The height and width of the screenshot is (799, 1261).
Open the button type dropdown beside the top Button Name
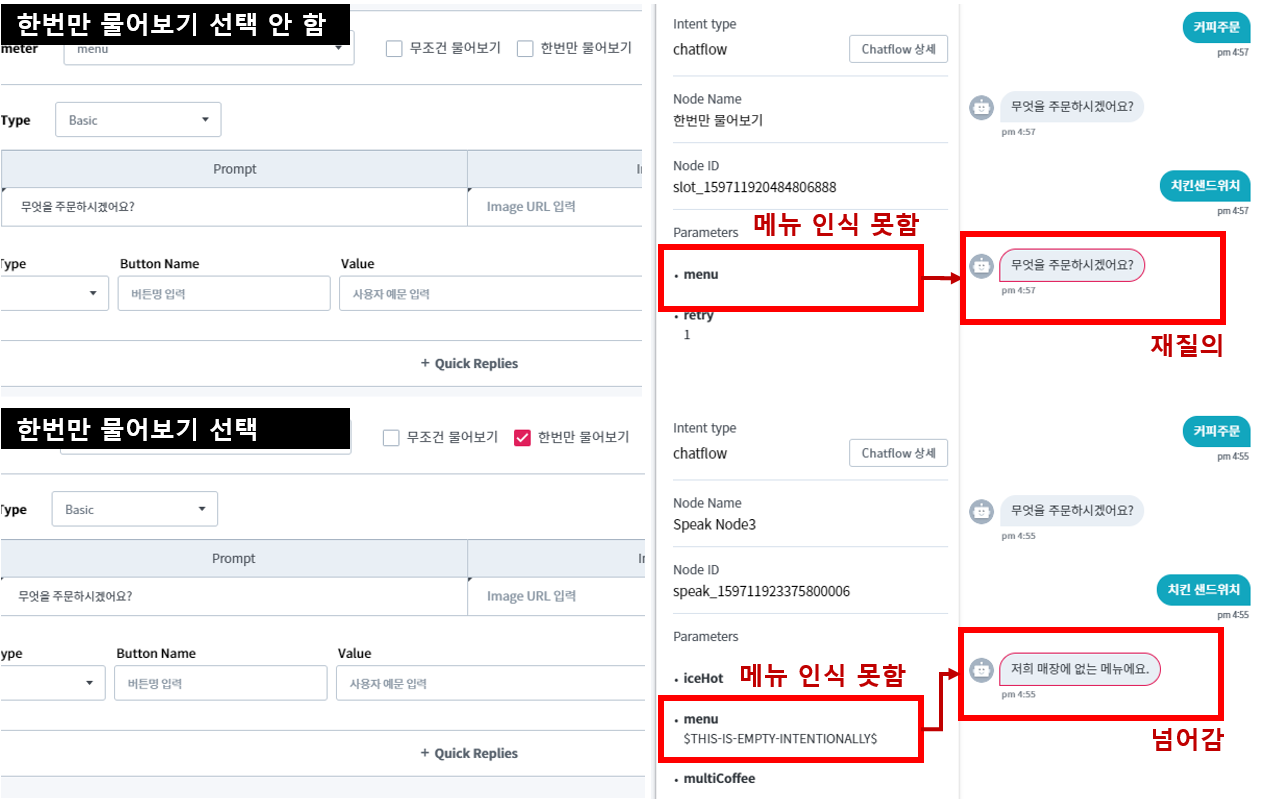(54, 293)
